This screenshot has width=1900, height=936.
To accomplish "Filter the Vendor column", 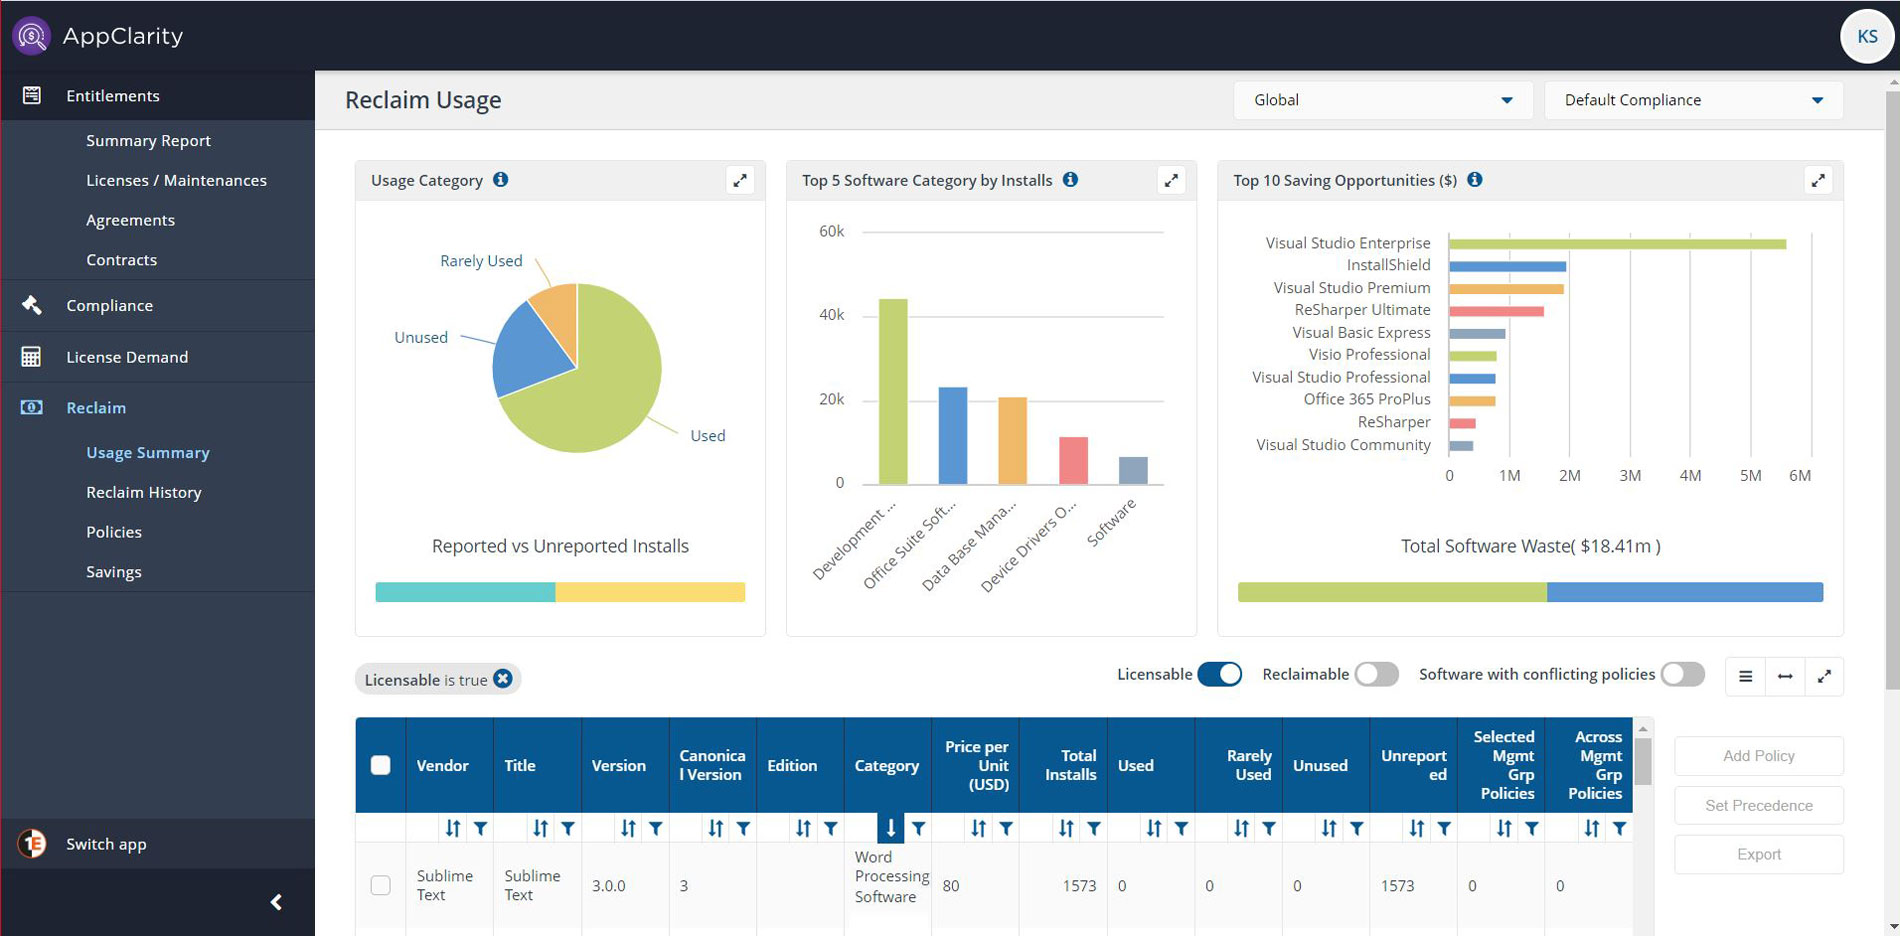I will 481,828.
